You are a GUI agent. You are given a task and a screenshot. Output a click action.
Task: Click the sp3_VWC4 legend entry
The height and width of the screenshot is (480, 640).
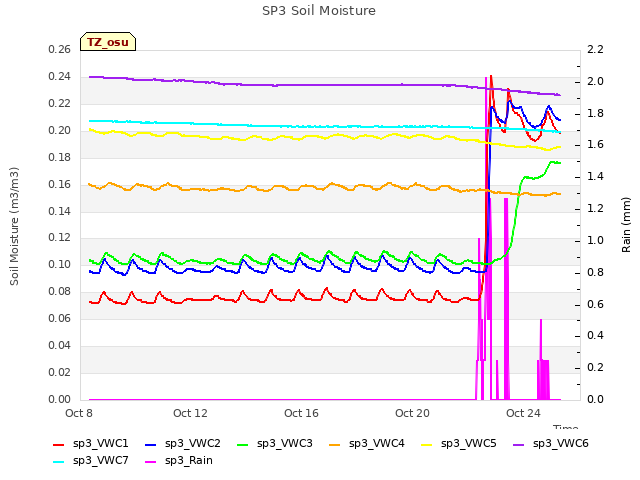367,444
